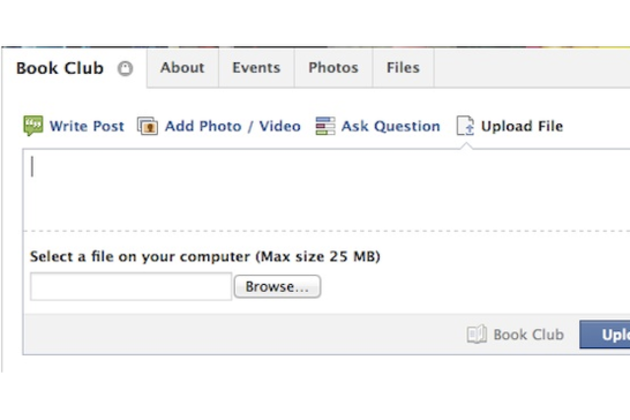Open the Photos tab
This screenshot has width=630, height=420.
[x=333, y=68]
